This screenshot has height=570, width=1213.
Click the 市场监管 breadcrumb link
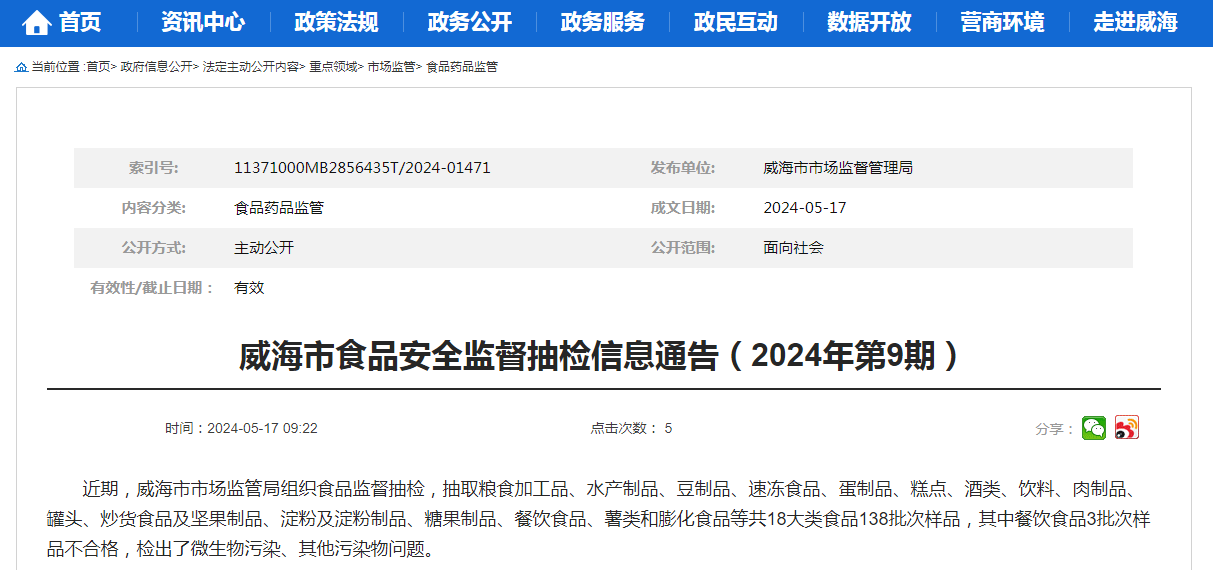(x=391, y=67)
